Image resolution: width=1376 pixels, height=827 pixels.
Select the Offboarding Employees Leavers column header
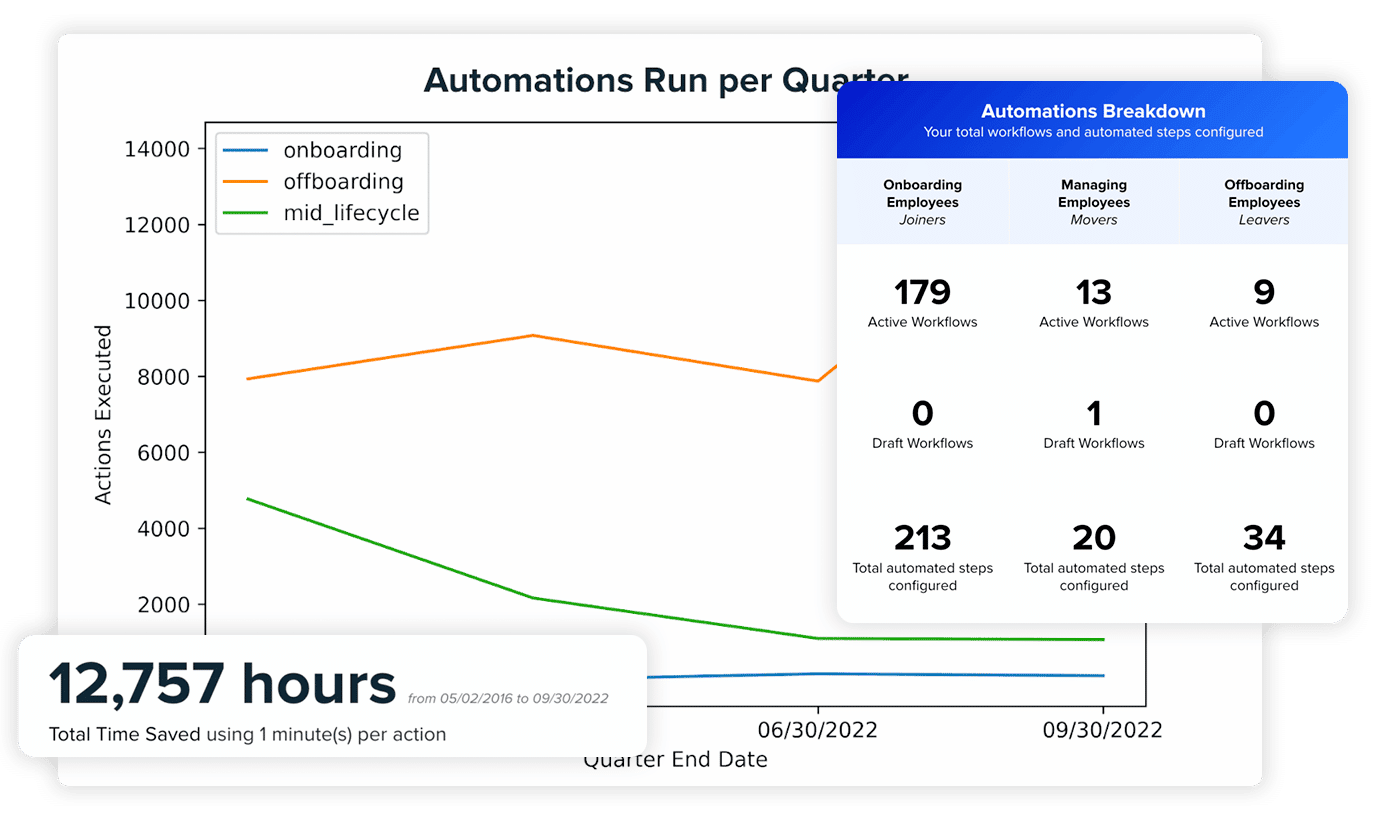[x=1263, y=201]
